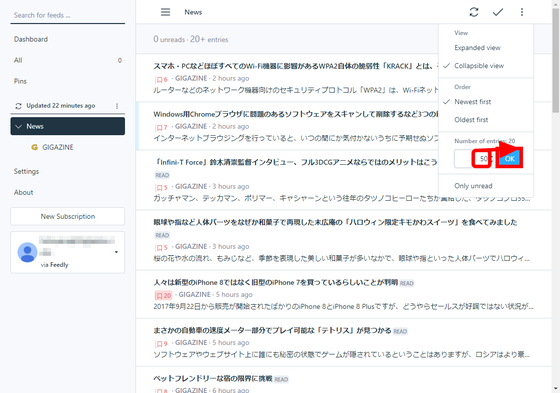Click the number of entries input field
The height and width of the screenshot is (393, 560).
(474, 159)
